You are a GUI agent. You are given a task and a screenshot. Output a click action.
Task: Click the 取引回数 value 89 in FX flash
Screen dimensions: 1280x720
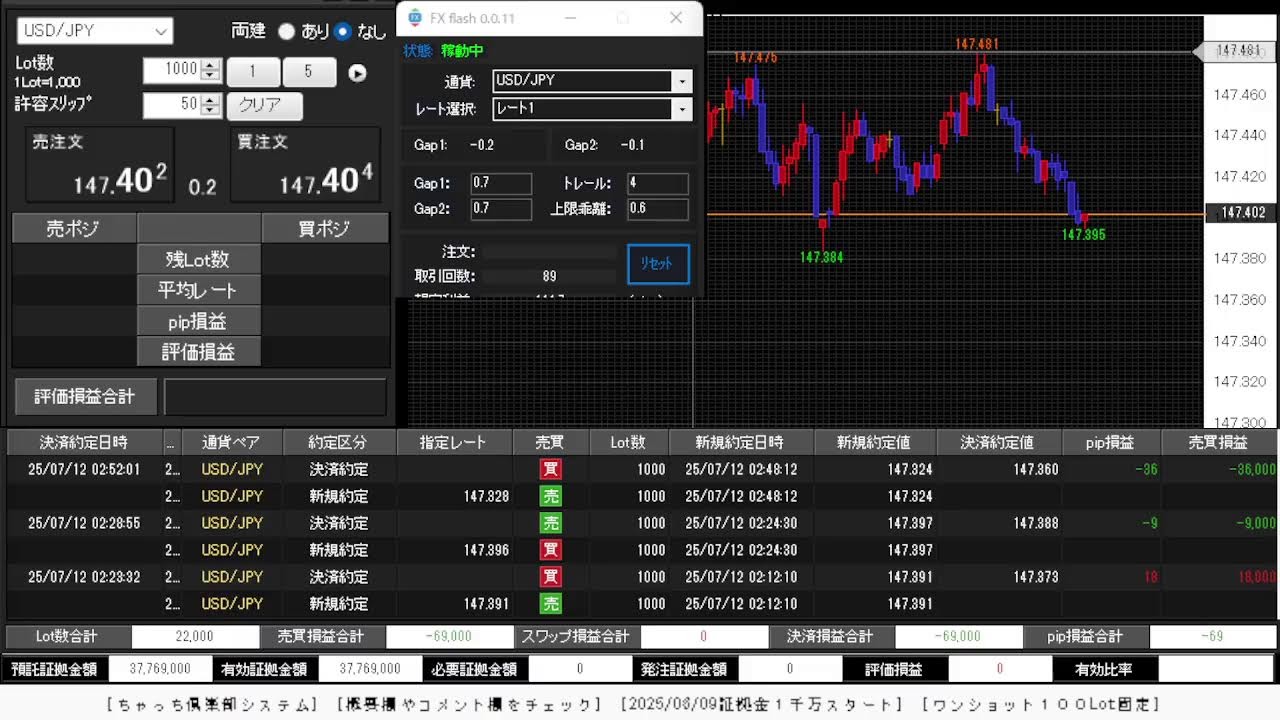(x=549, y=276)
